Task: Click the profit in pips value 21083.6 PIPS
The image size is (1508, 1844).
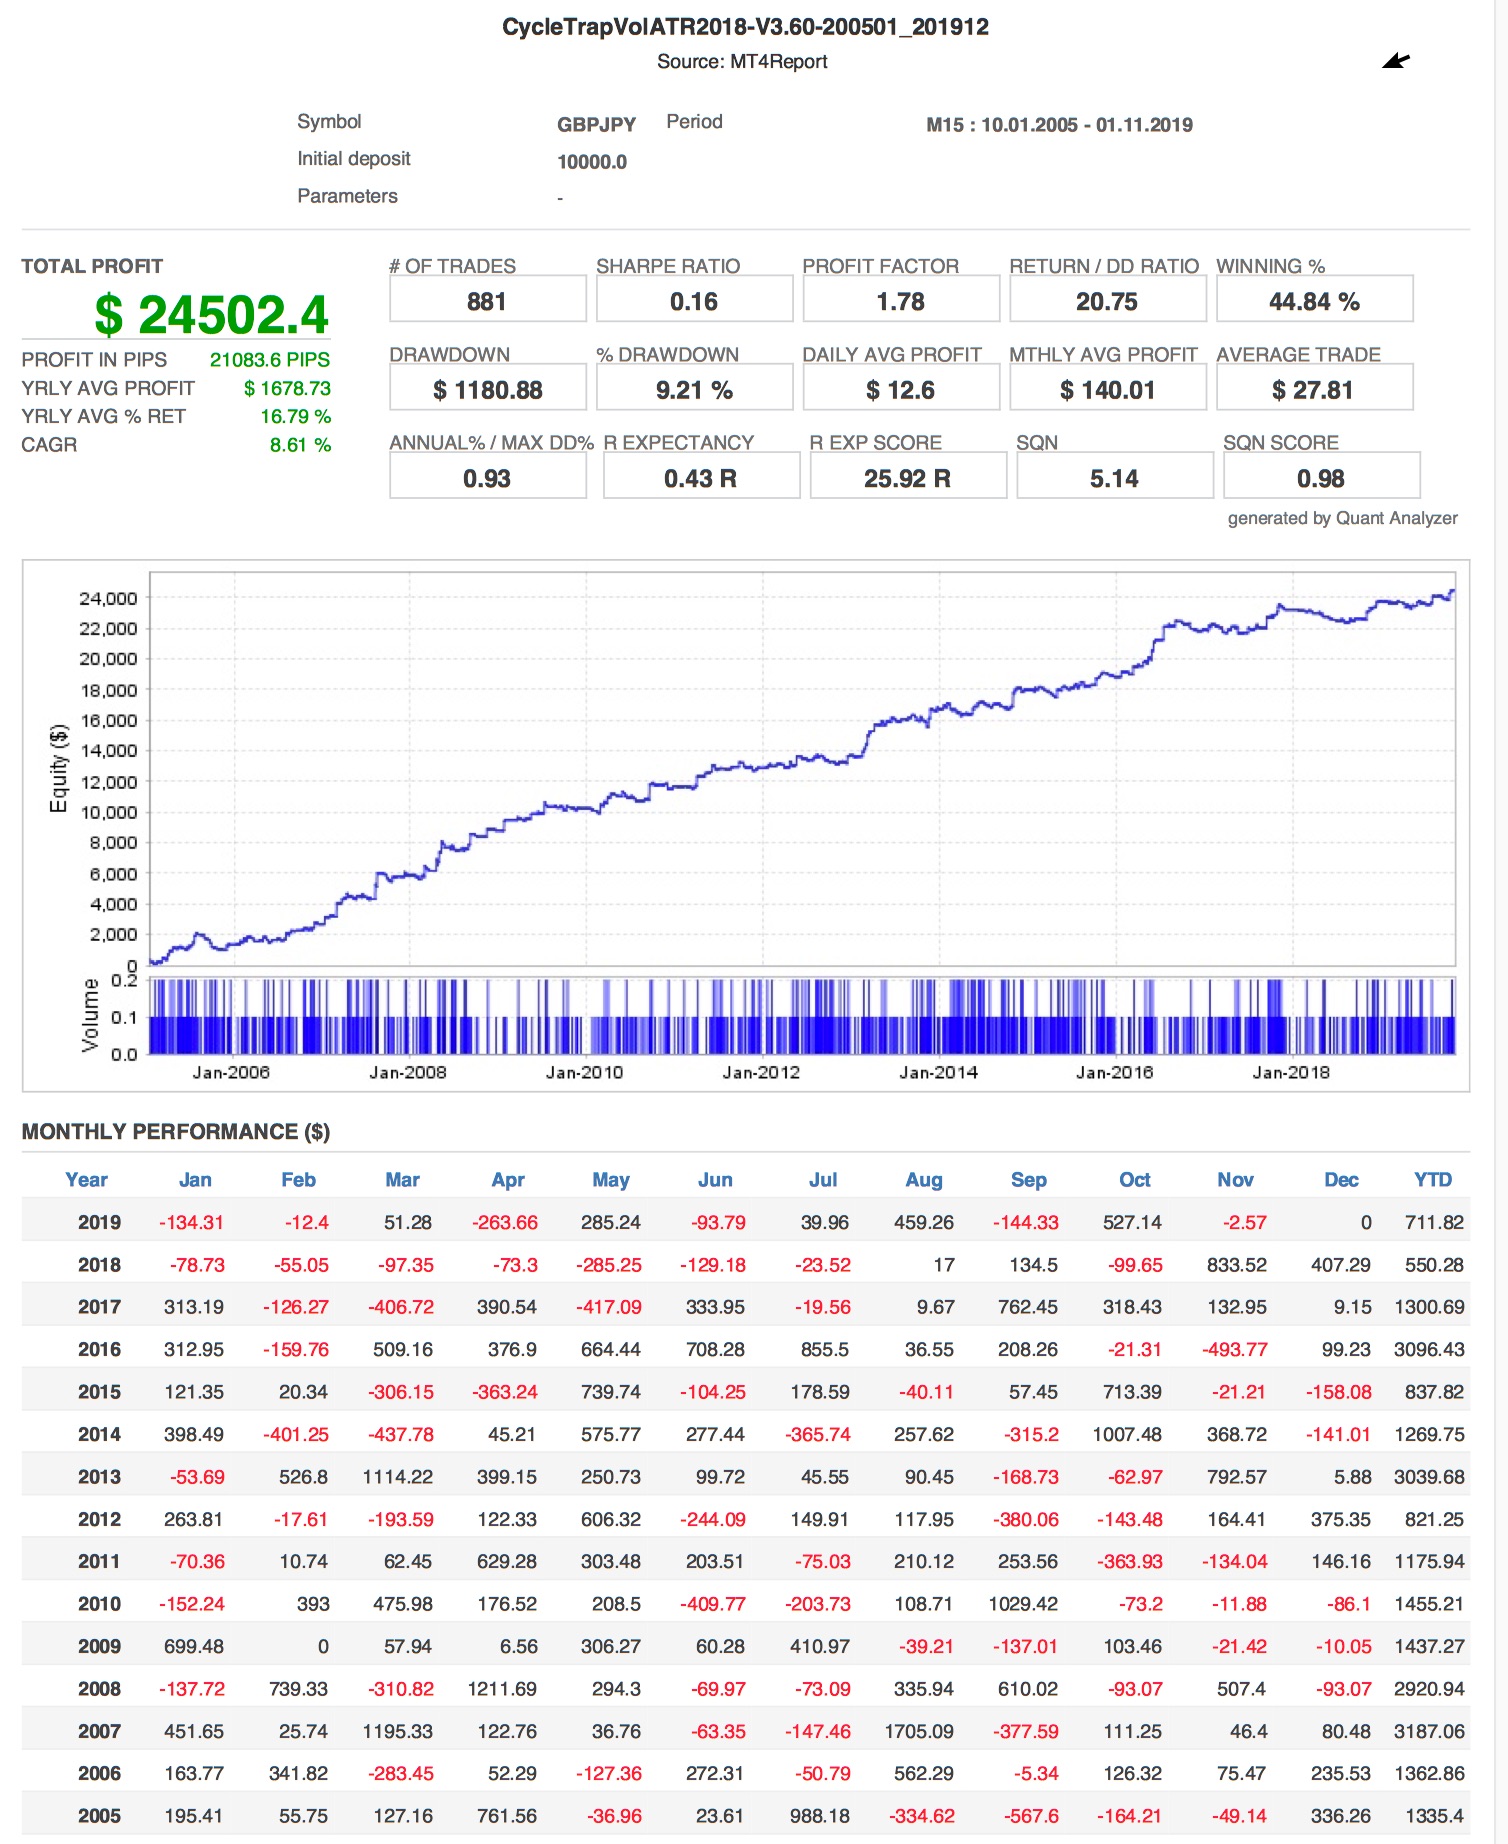Action: tap(270, 360)
